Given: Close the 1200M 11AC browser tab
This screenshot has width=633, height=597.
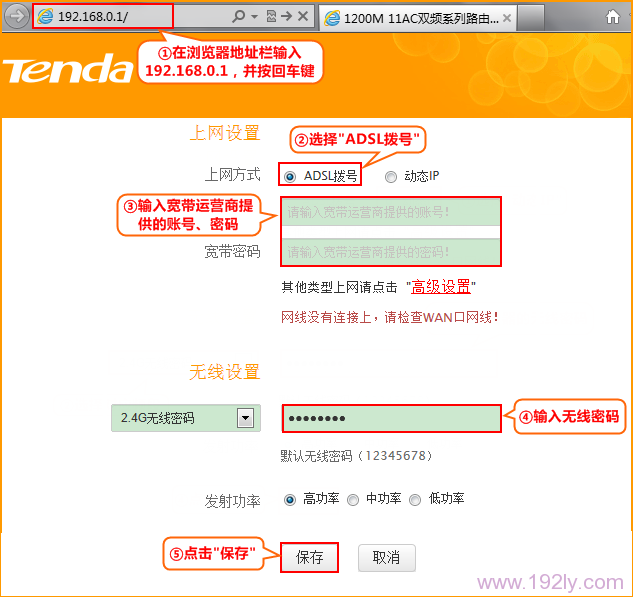Looking at the screenshot, I should coord(507,18).
